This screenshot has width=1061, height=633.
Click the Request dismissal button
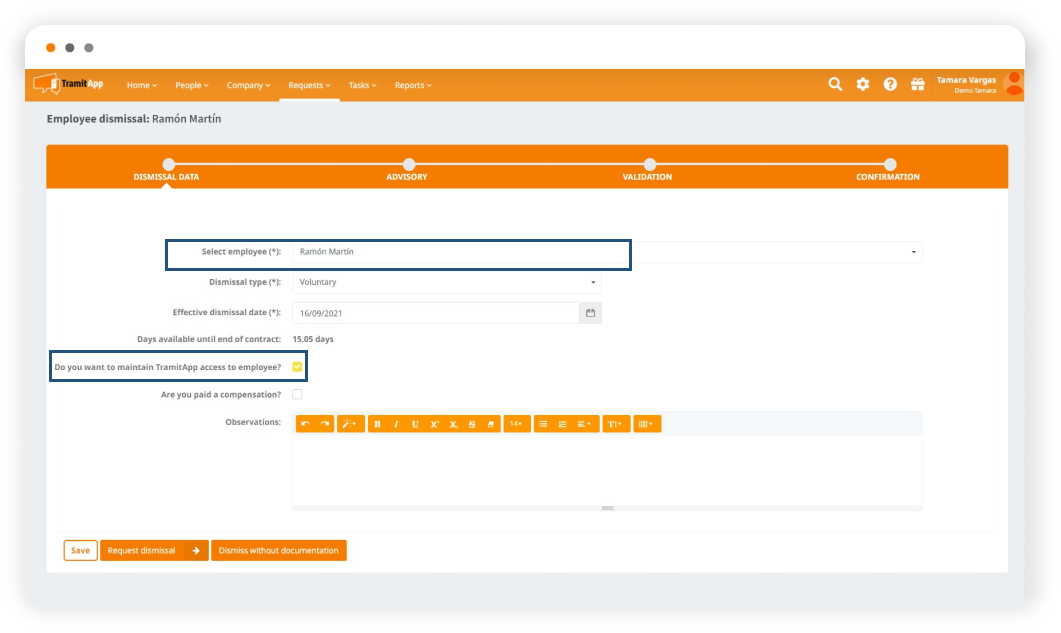coord(154,550)
